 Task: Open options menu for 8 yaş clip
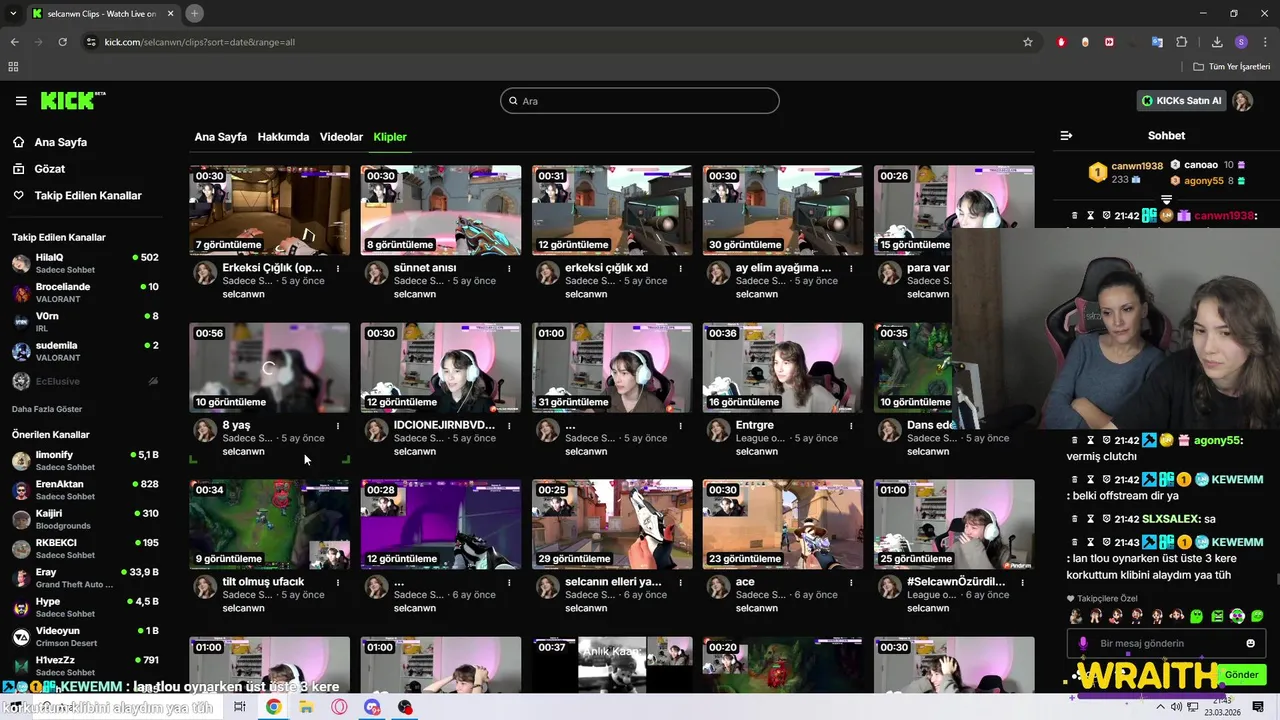338,425
